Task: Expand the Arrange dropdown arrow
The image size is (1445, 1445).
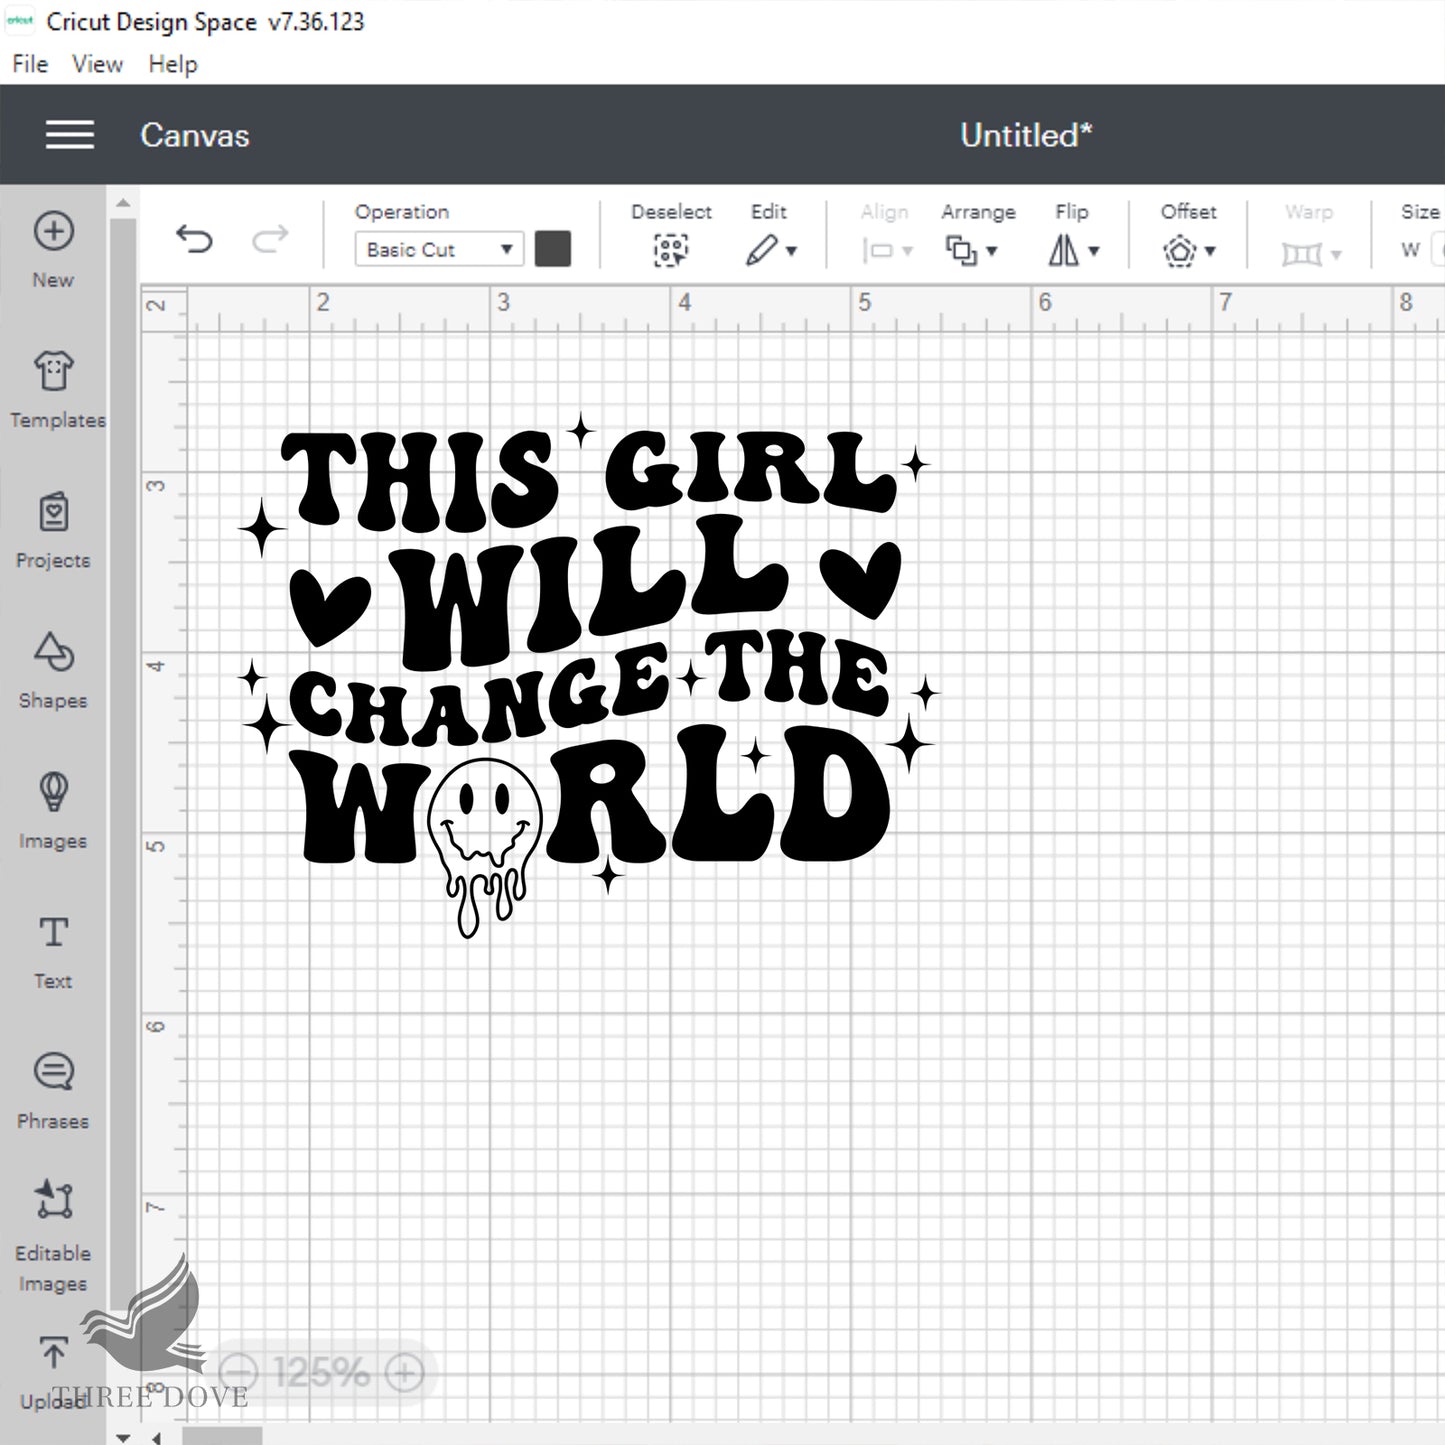Action: click(x=992, y=252)
